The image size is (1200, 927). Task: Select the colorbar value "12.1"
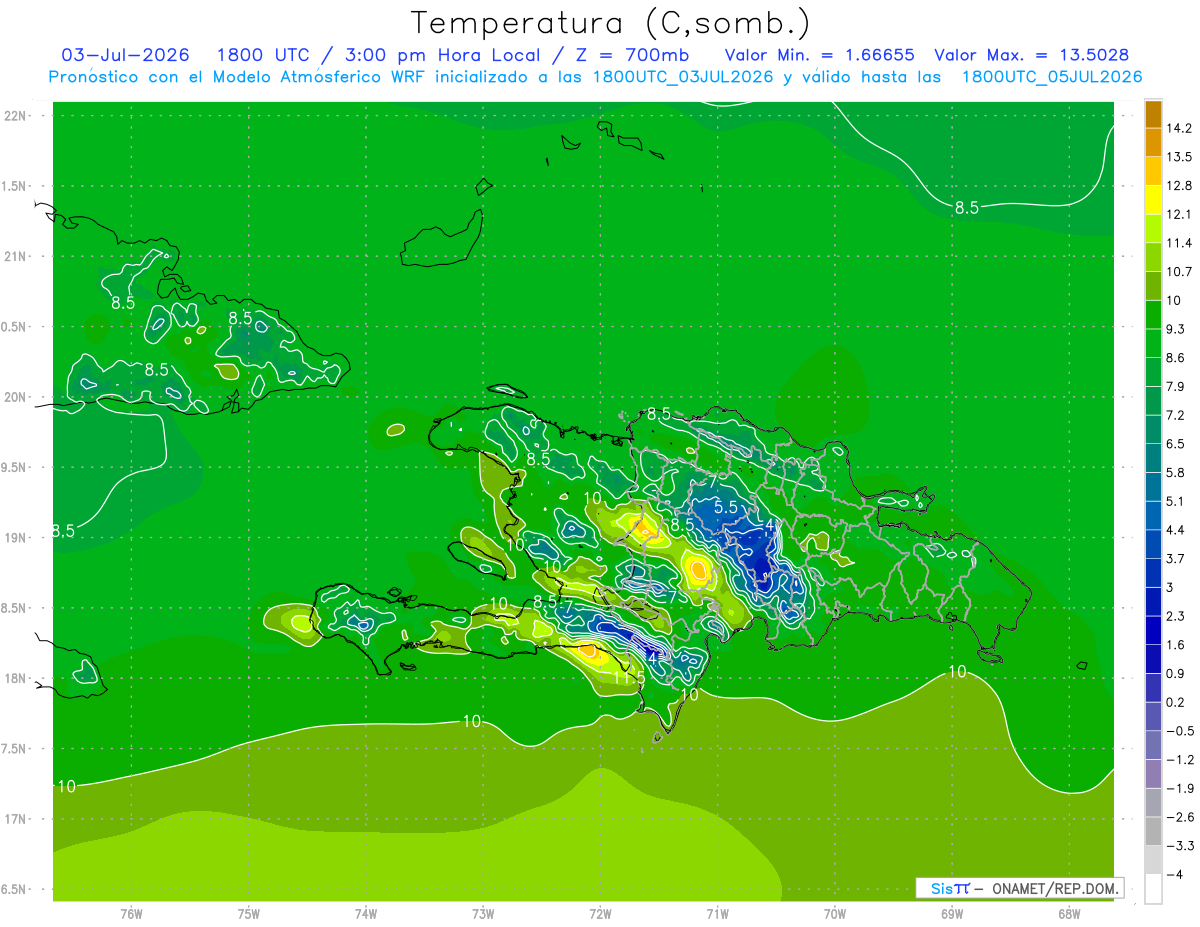1177,214
